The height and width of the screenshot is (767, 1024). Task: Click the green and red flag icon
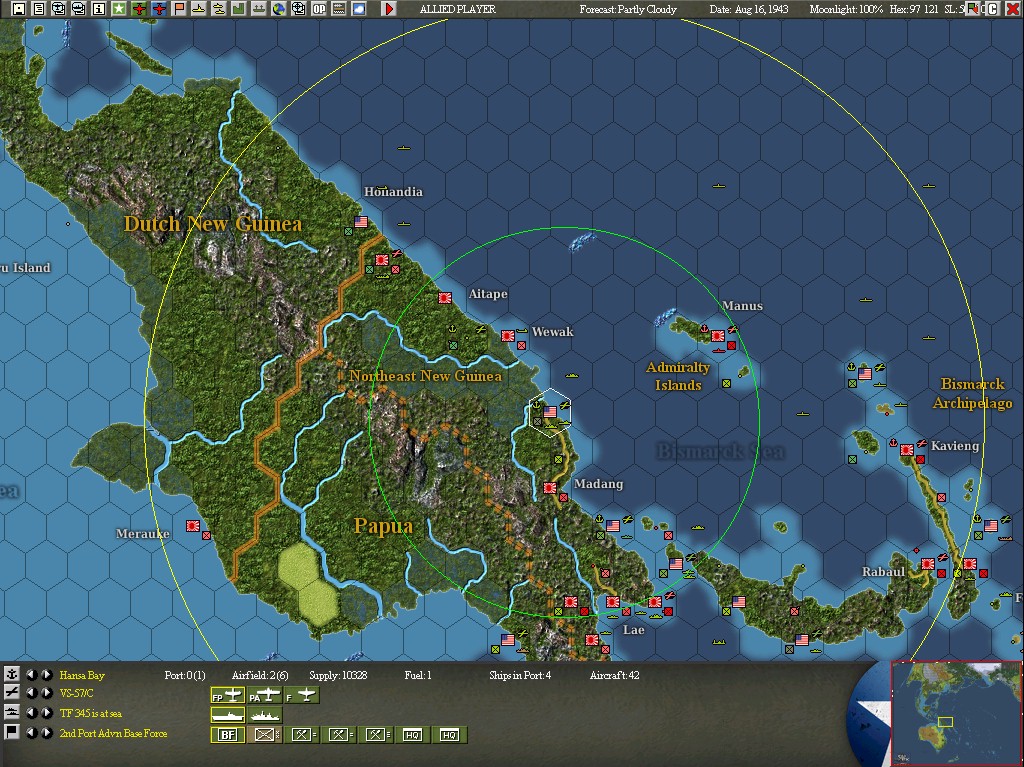[974, 8]
